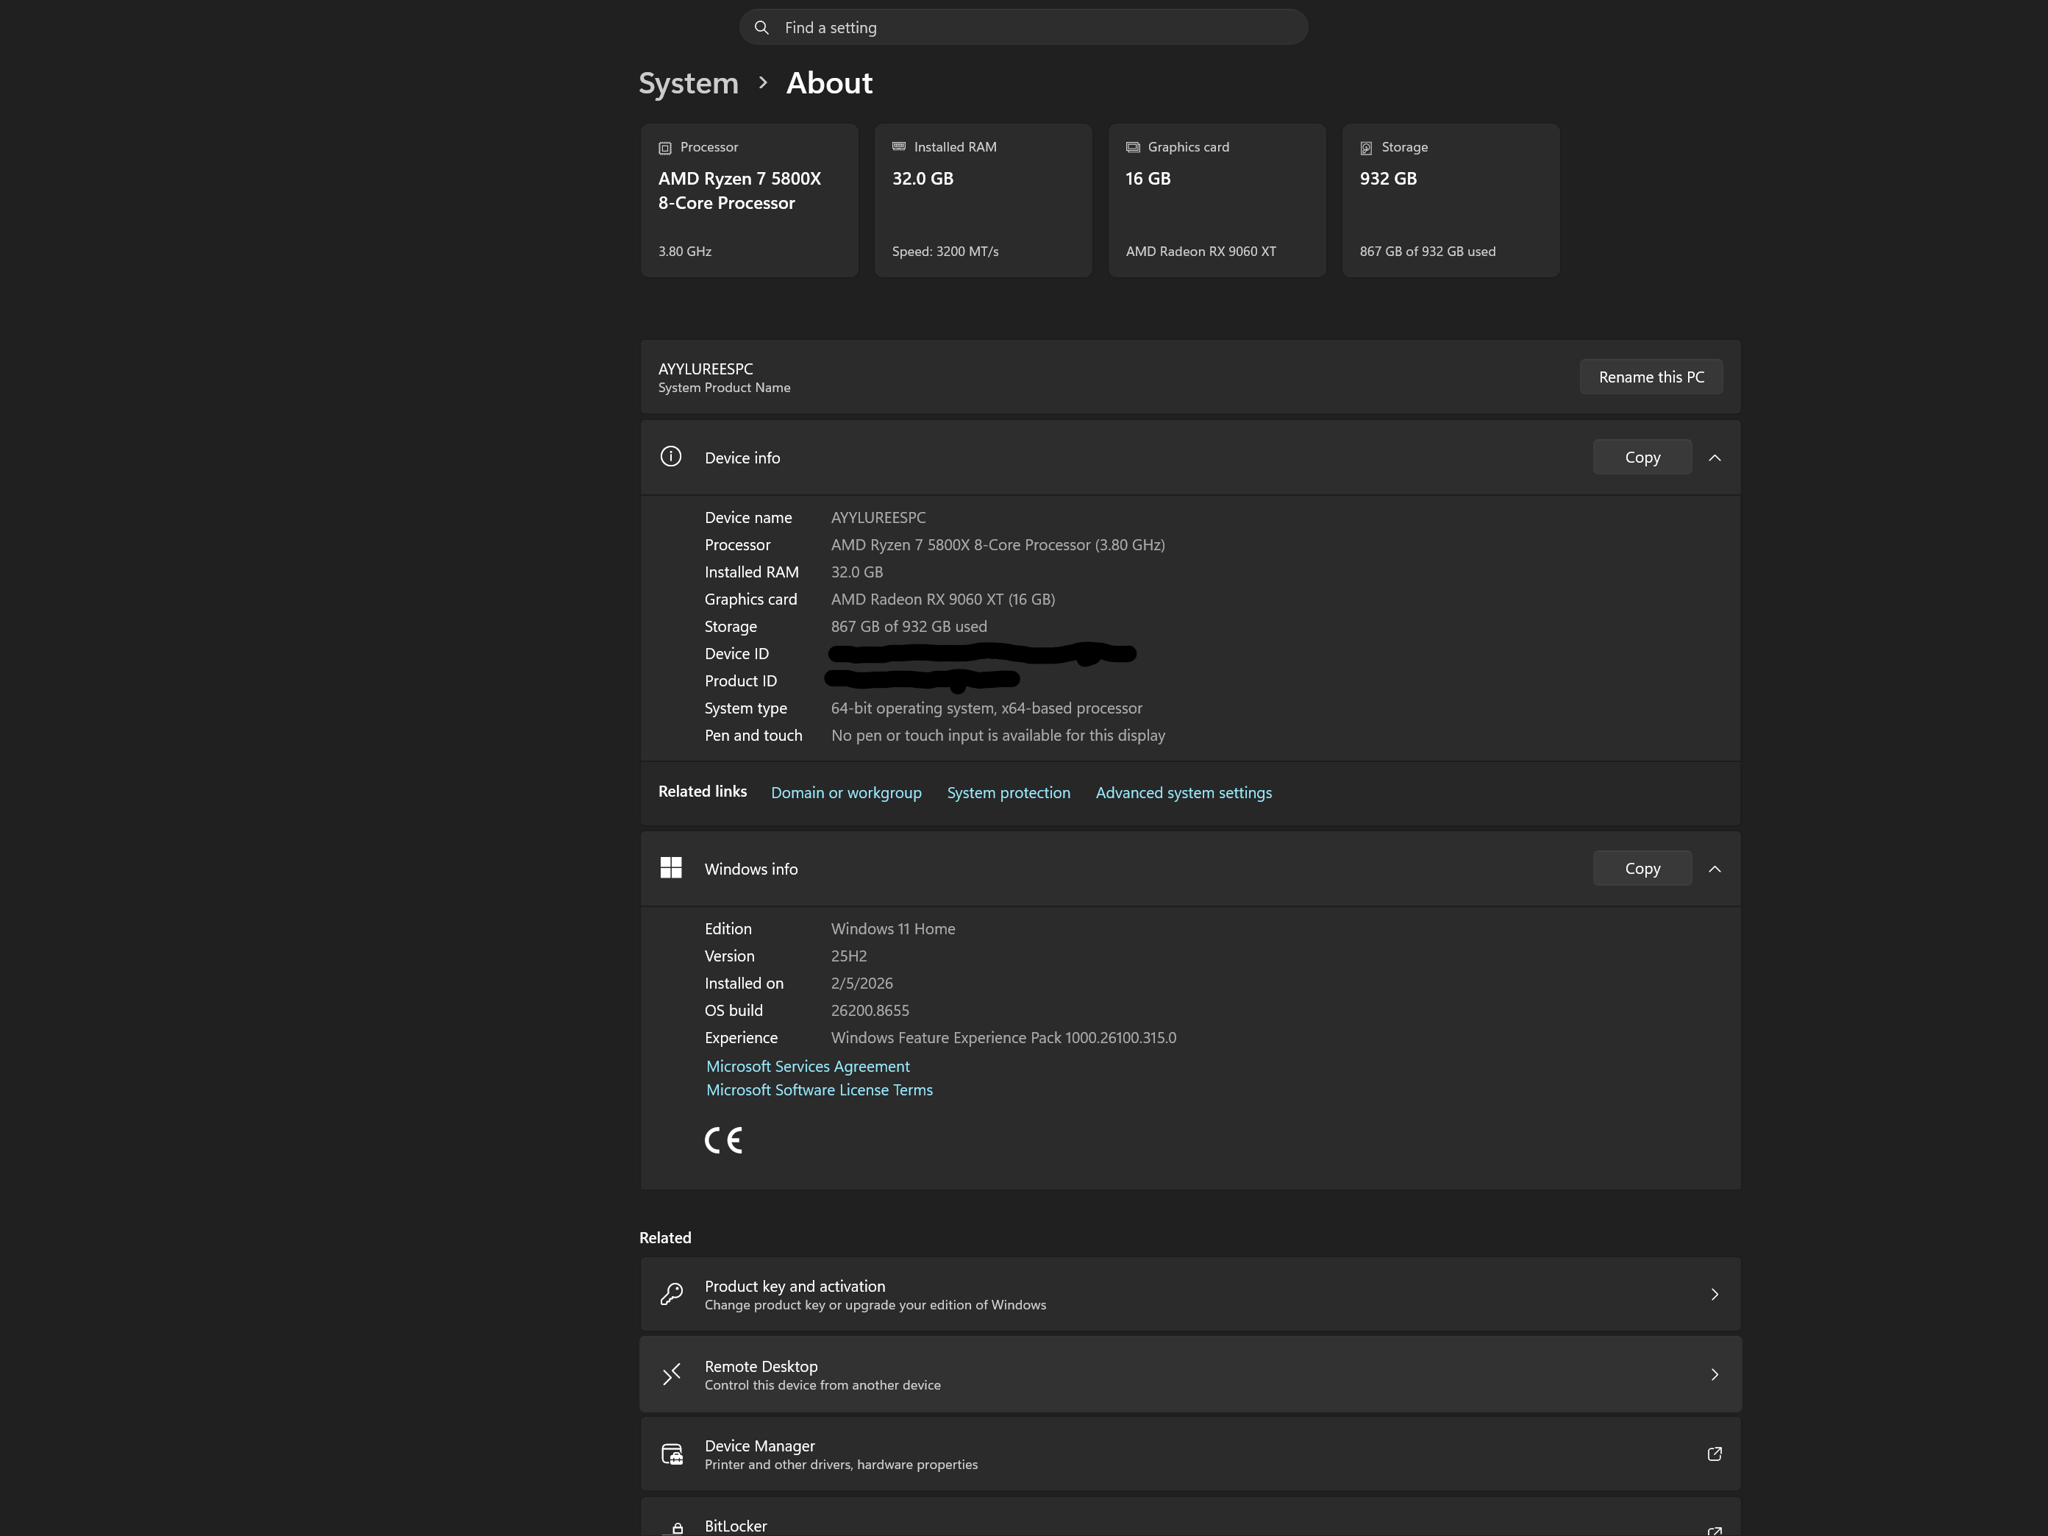Open Microsoft Services Agreement link
2048x1536 pixels.
coord(808,1066)
